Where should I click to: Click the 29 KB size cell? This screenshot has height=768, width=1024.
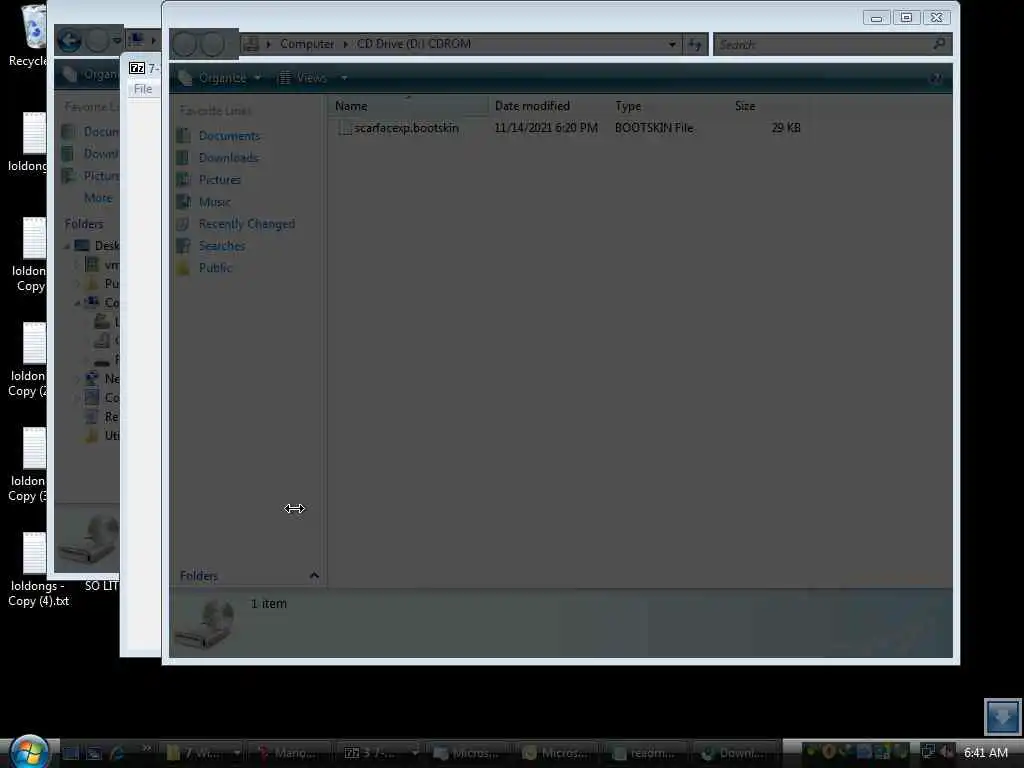coord(786,128)
